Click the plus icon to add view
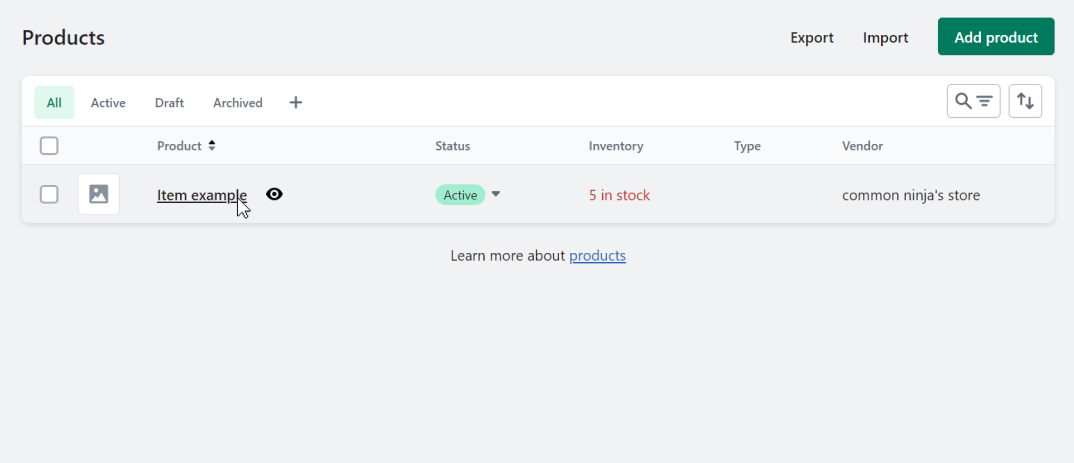This screenshot has height=463, width=1074. (296, 102)
